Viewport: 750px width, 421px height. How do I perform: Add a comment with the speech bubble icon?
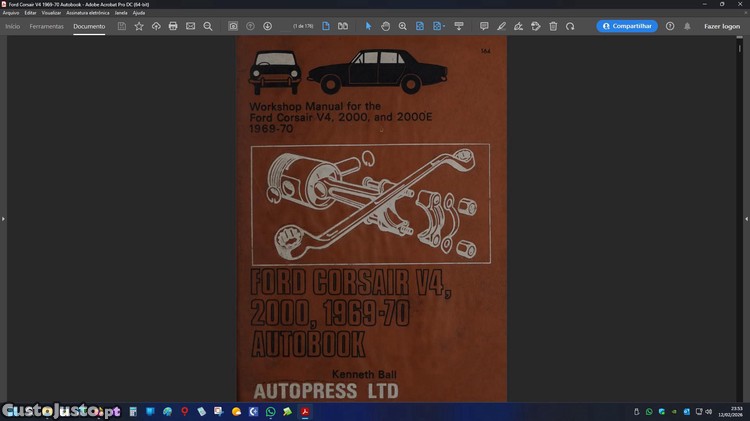tap(484, 26)
